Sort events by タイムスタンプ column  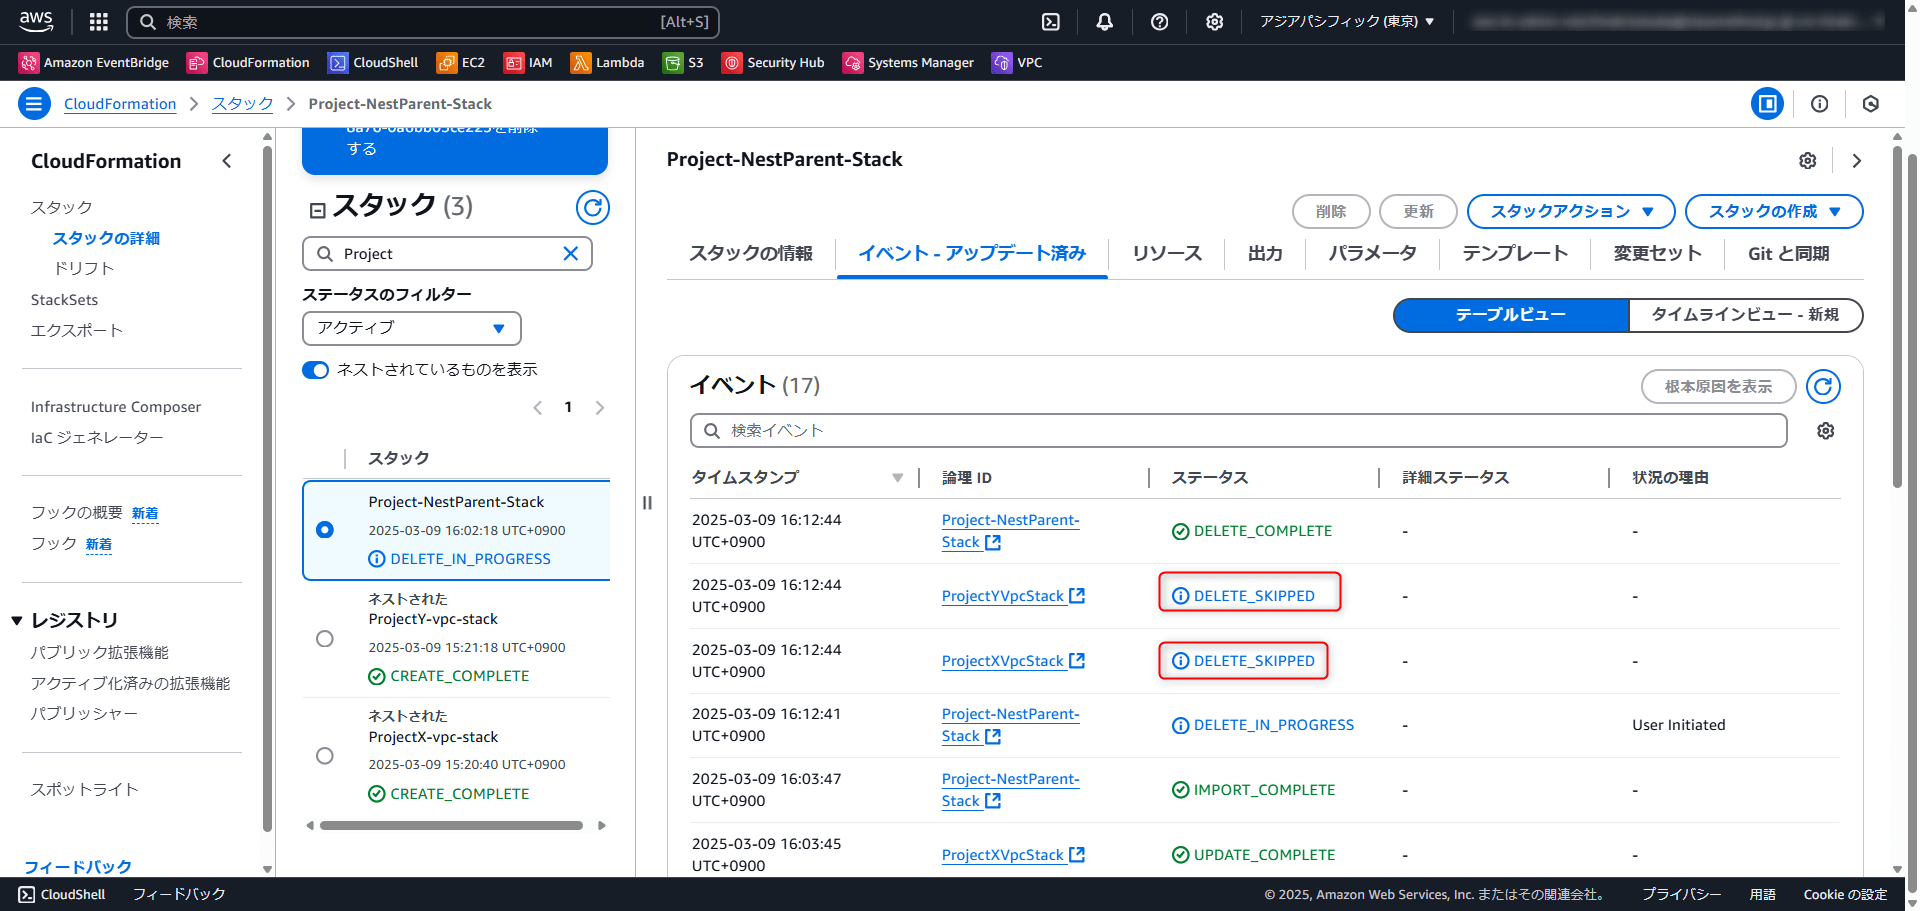pyautogui.click(x=897, y=477)
